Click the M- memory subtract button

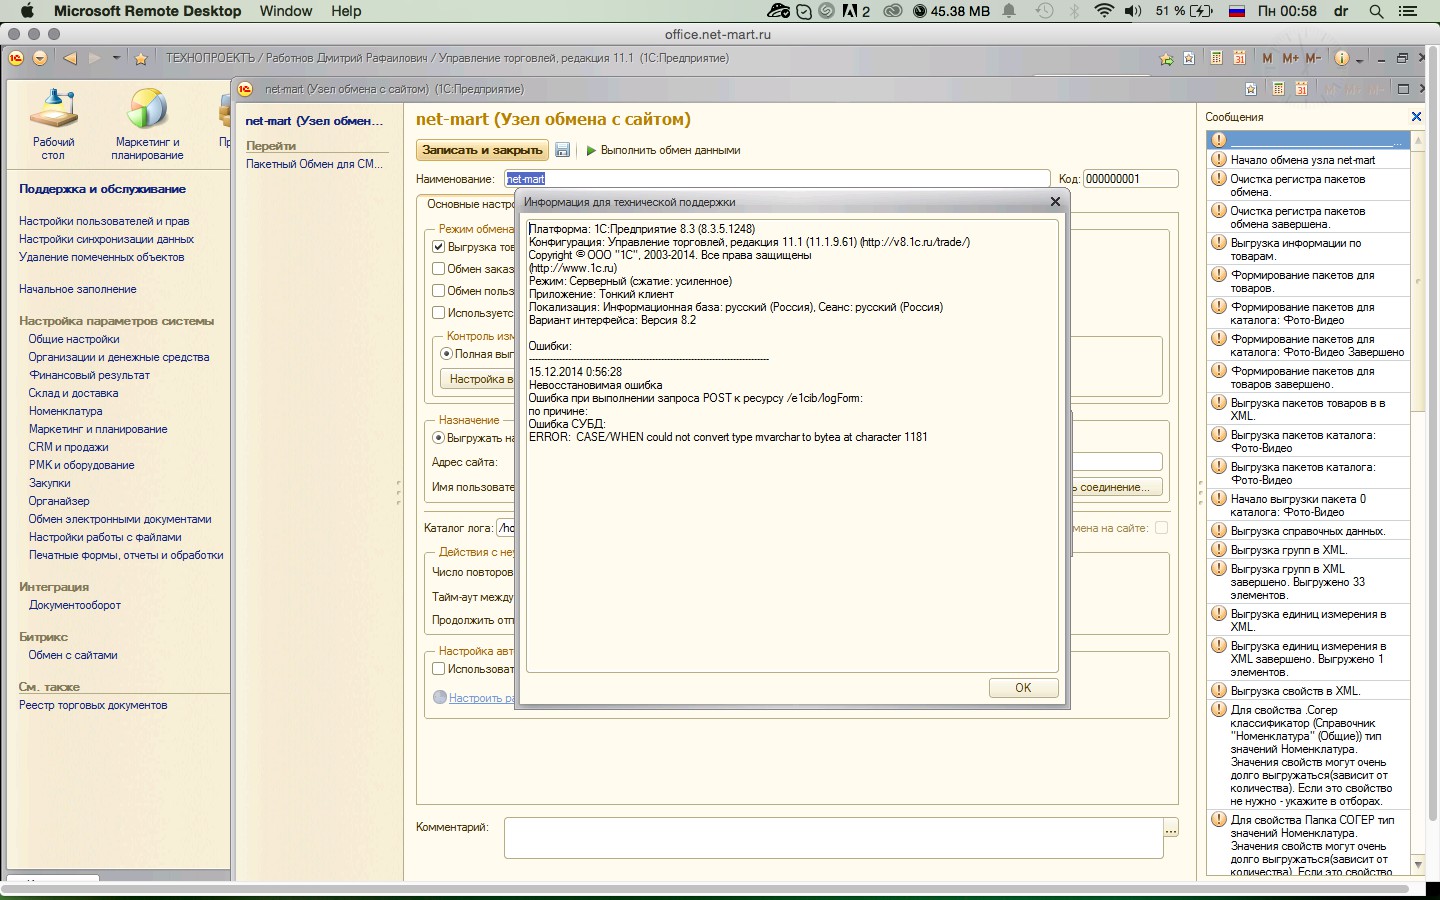(1314, 58)
